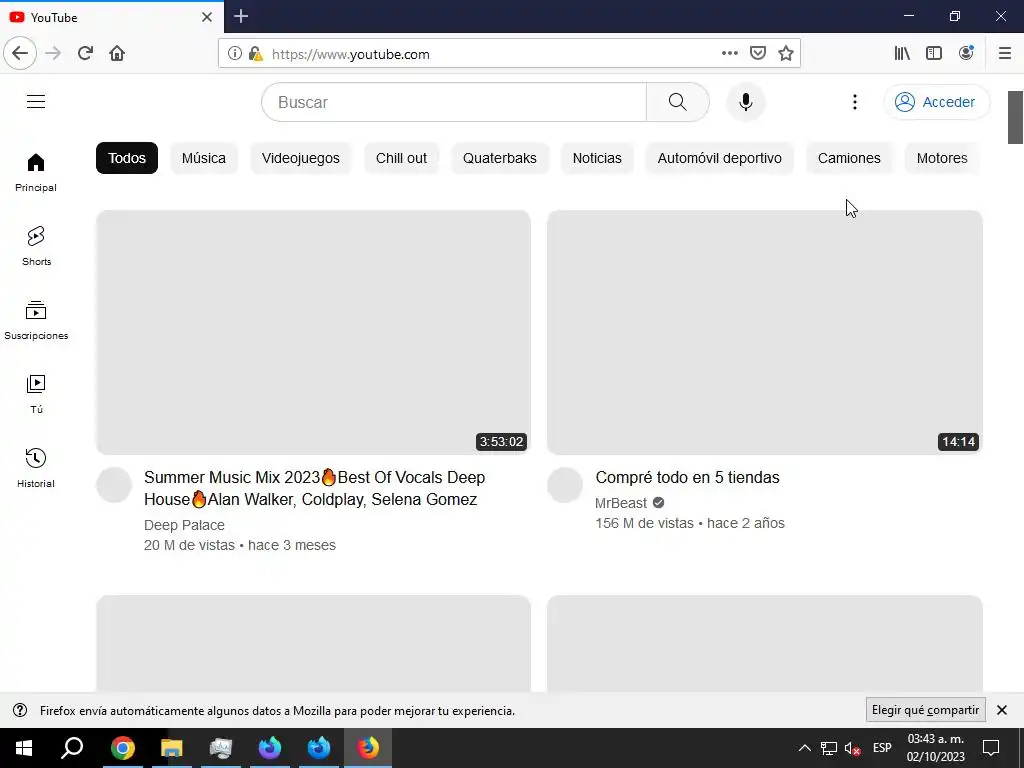Viewport: 1024px width, 768px height.
Task: Bookmark this page with star icon
Action: 786,54
